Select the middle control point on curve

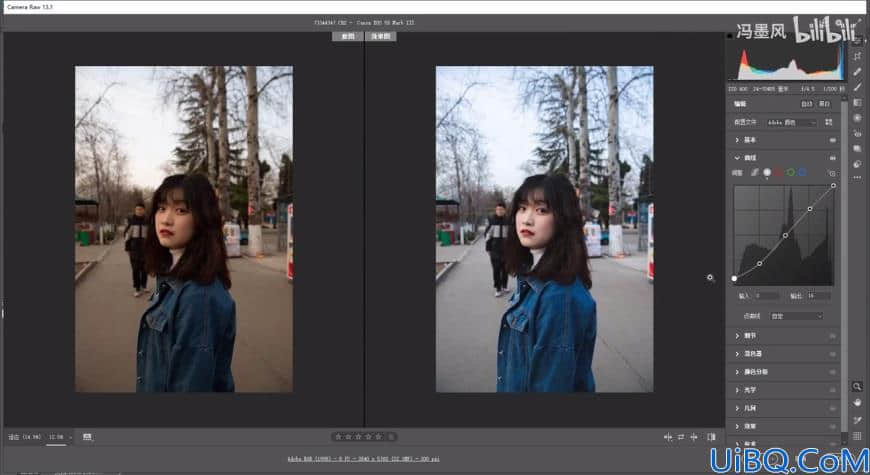[785, 235]
